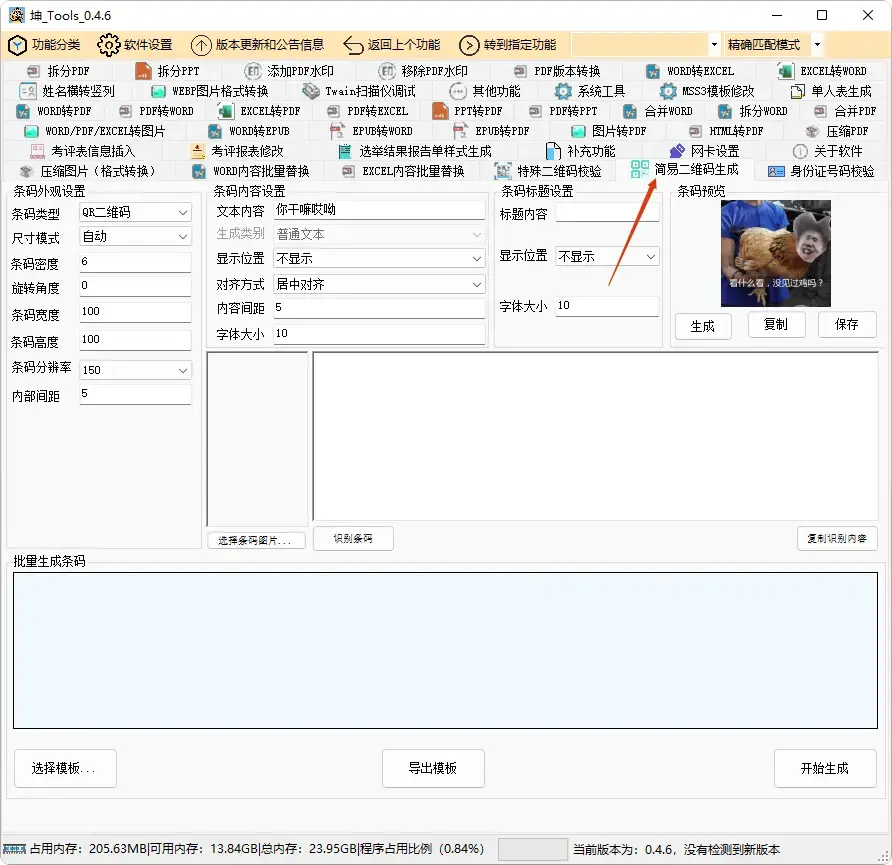Screen dimensions: 892x865
Task: Click the 复制 button in barcode preview
Action: (776, 325)
